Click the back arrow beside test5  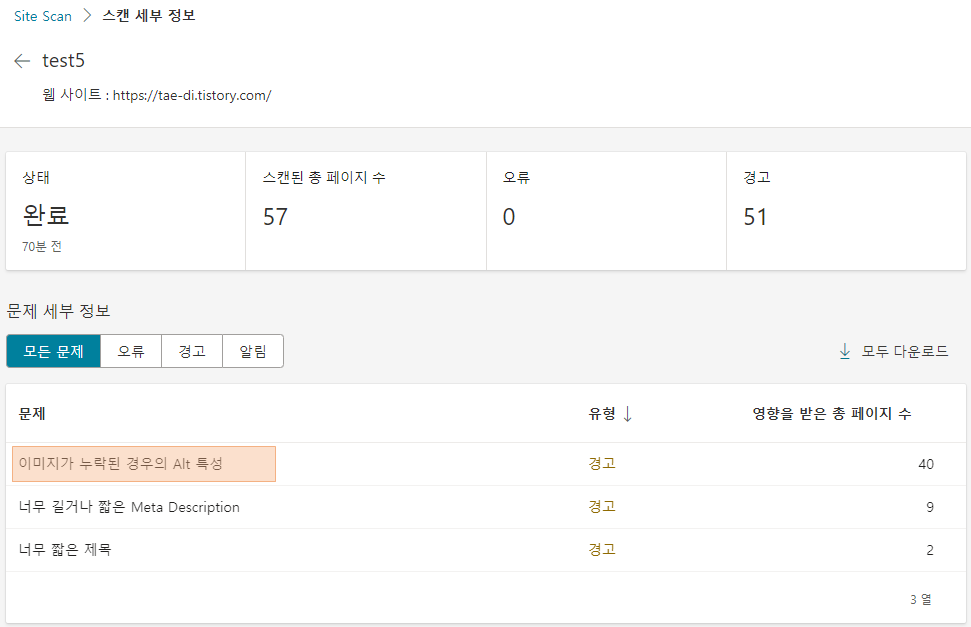[21, 61]
